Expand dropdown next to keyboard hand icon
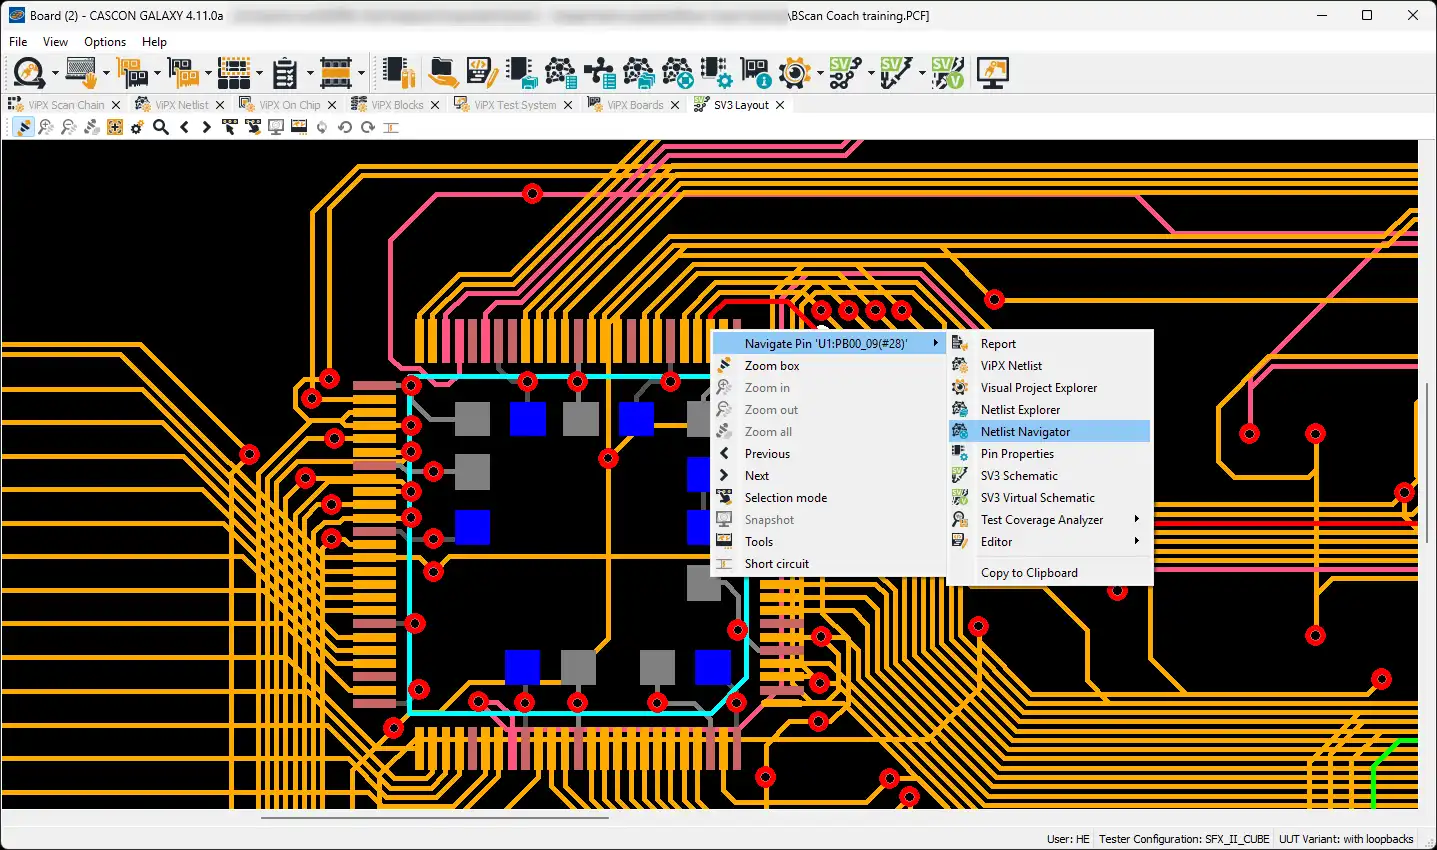Viewport: 1437px width, 850px height. tap(106, 73)
